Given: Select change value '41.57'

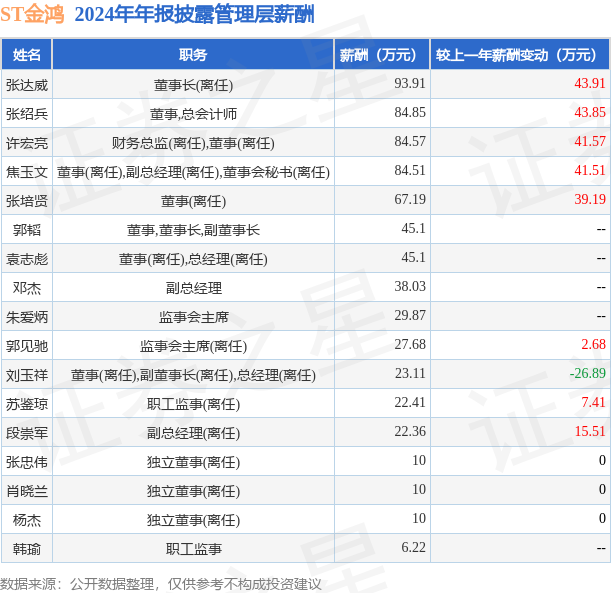Looking at the screenshot, I should [590, 141].
